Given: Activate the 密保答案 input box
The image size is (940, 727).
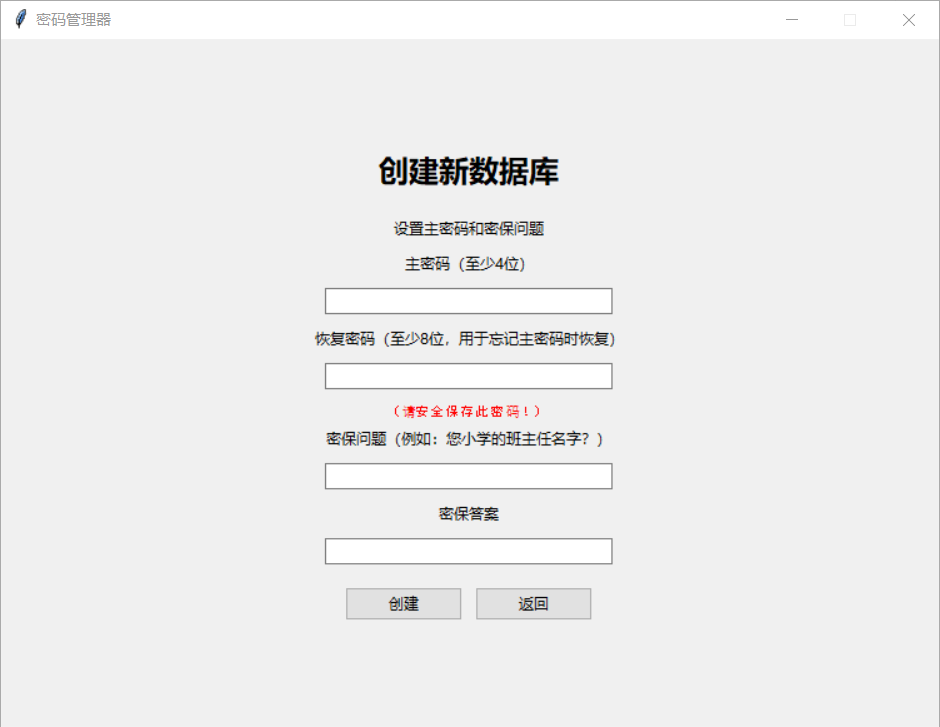Looking at the screenshot, I should coord(468,551).
